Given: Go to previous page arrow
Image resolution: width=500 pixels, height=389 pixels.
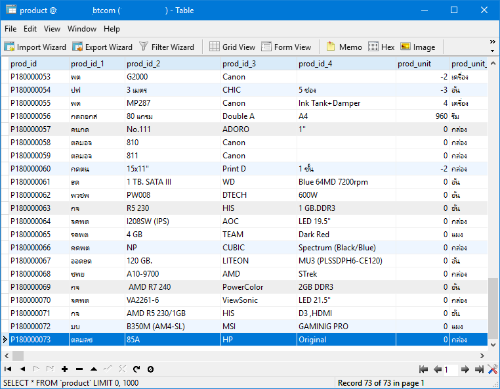Looking at the screenshot, I should point(438,369).
